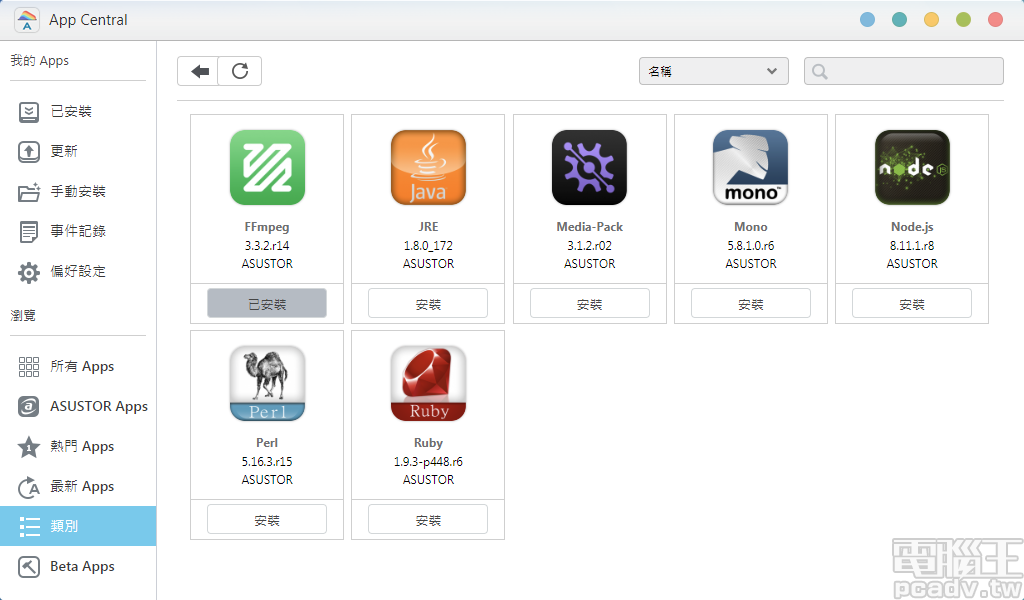Image resolution: width=1024 pixels, height=600 pixels.
Task: Refresh the app list
Action: pos(240,71)
